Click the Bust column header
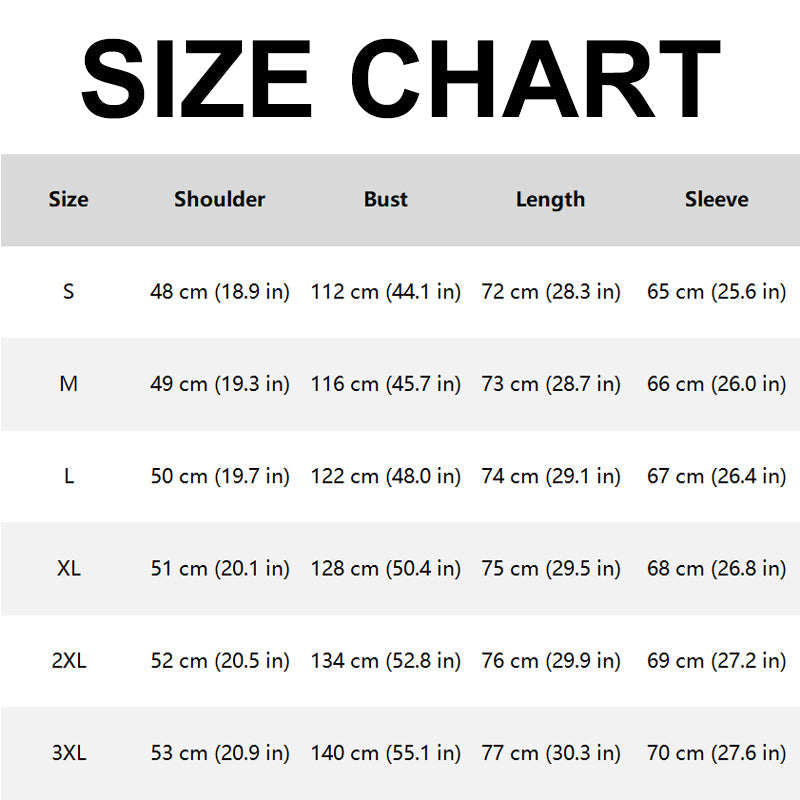Image resolution: width=800 pixels, height=800 pixels. [386, 199]
